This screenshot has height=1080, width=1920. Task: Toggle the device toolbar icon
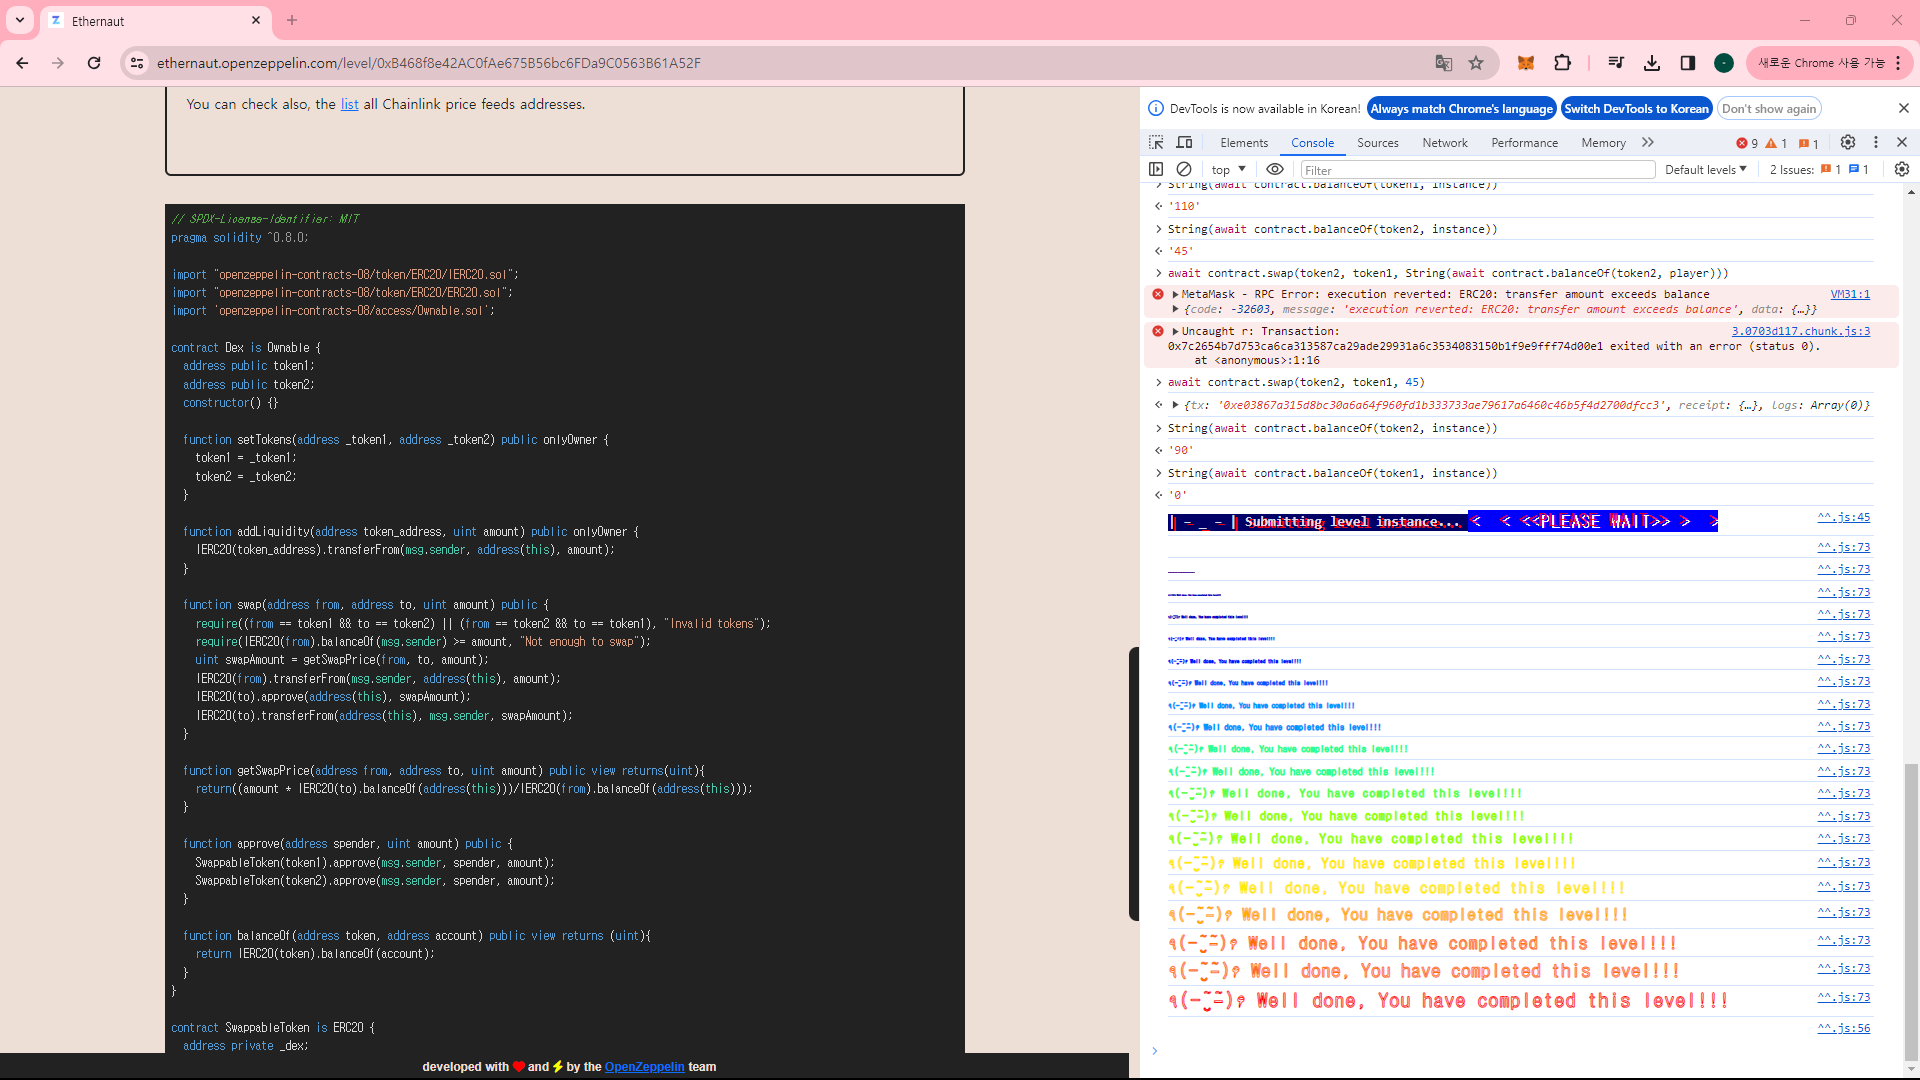[1184, 142]
